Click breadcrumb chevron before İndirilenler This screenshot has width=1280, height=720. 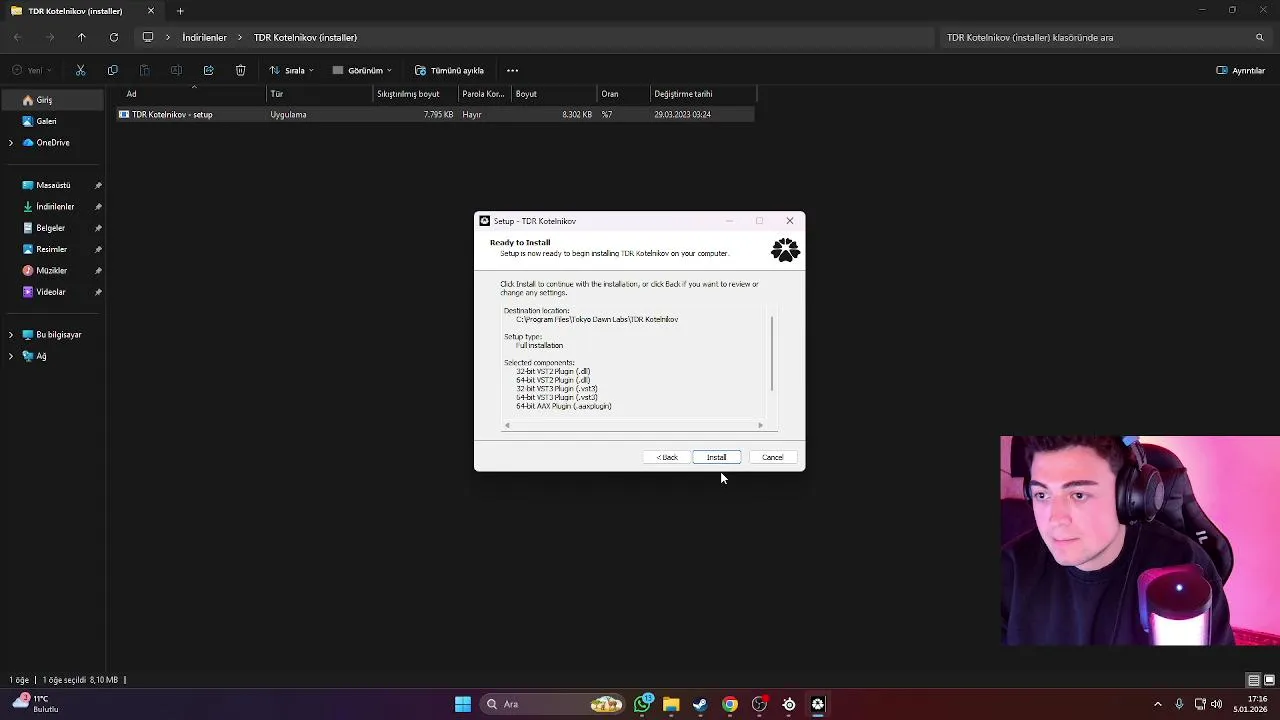(x=168, y=37)
